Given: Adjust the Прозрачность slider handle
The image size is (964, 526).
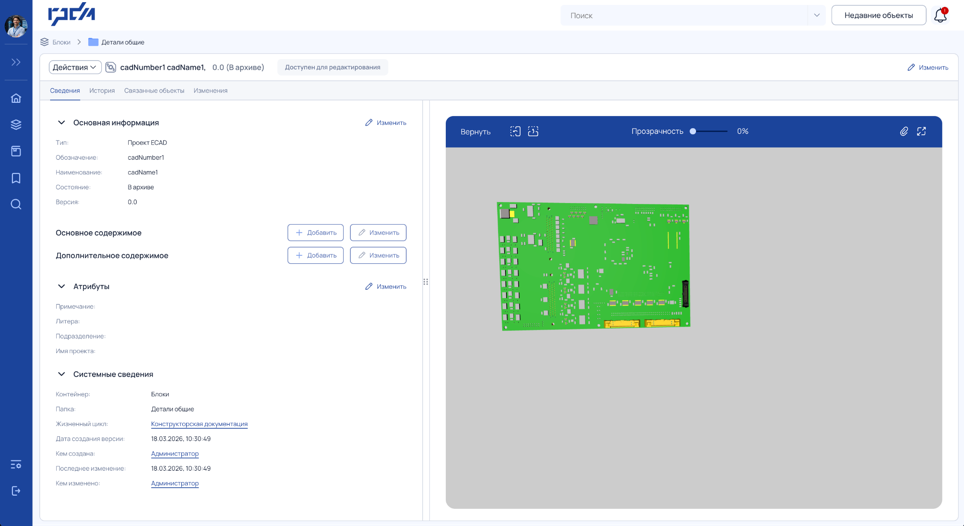Looking at the screenshot, I should click(693, 132).
